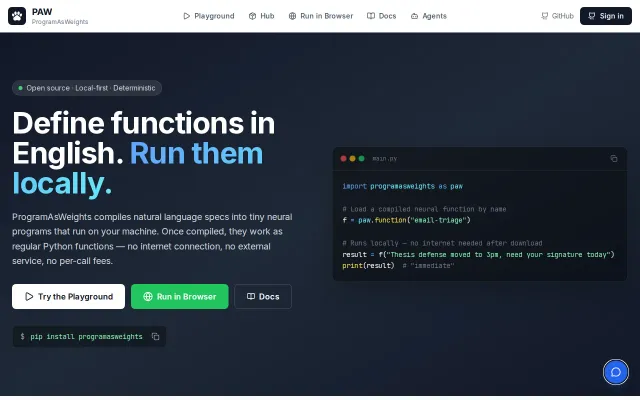The height and width of the screenshot is (400, 640).
Task: Open the Playground nav item
Action: point(209,16)
